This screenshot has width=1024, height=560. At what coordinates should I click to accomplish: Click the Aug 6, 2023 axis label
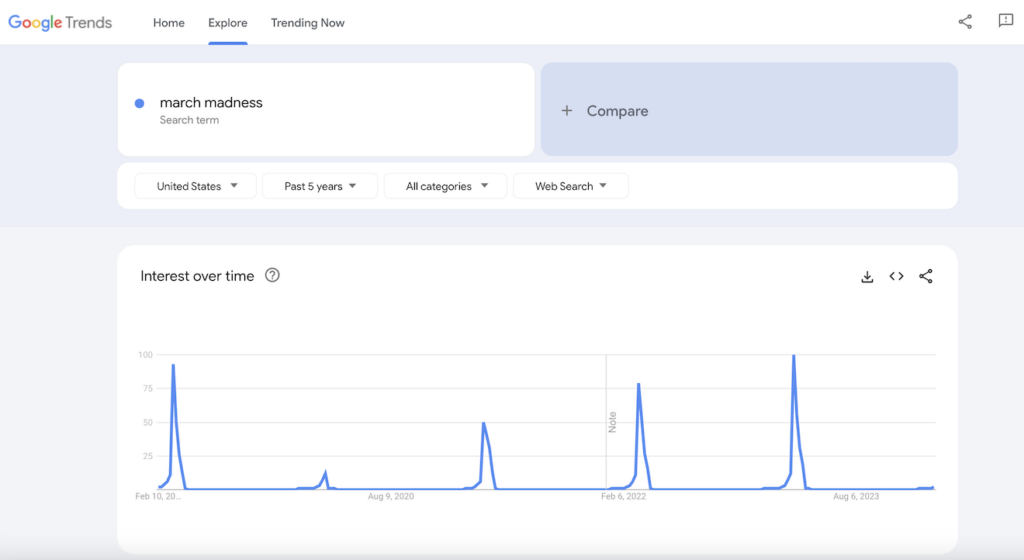point(856,497)
